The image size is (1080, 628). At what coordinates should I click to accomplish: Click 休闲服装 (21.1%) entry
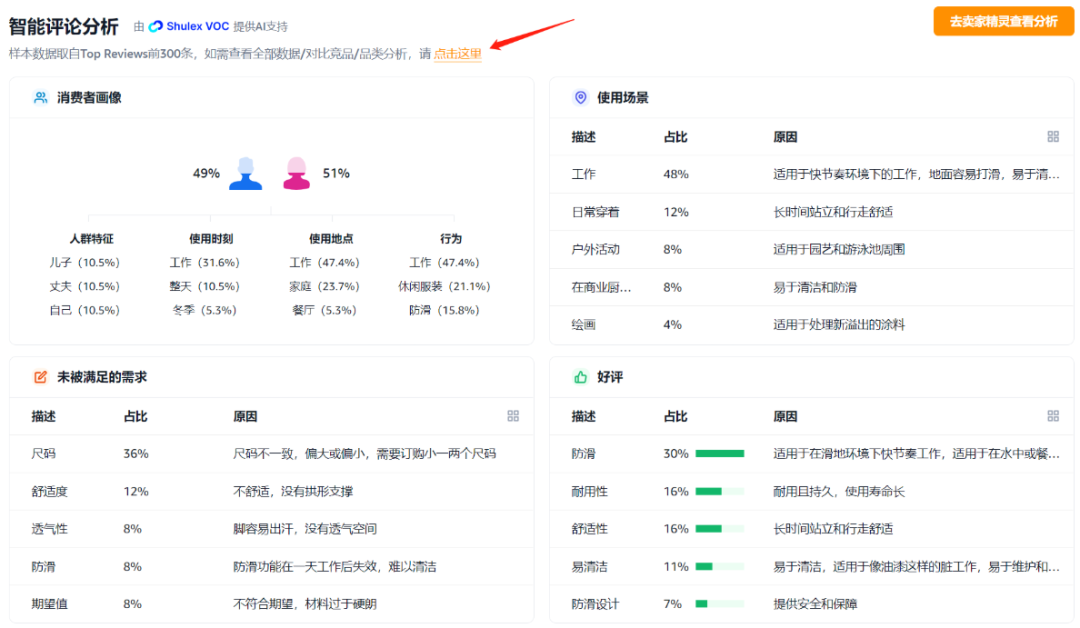[444, 286]
